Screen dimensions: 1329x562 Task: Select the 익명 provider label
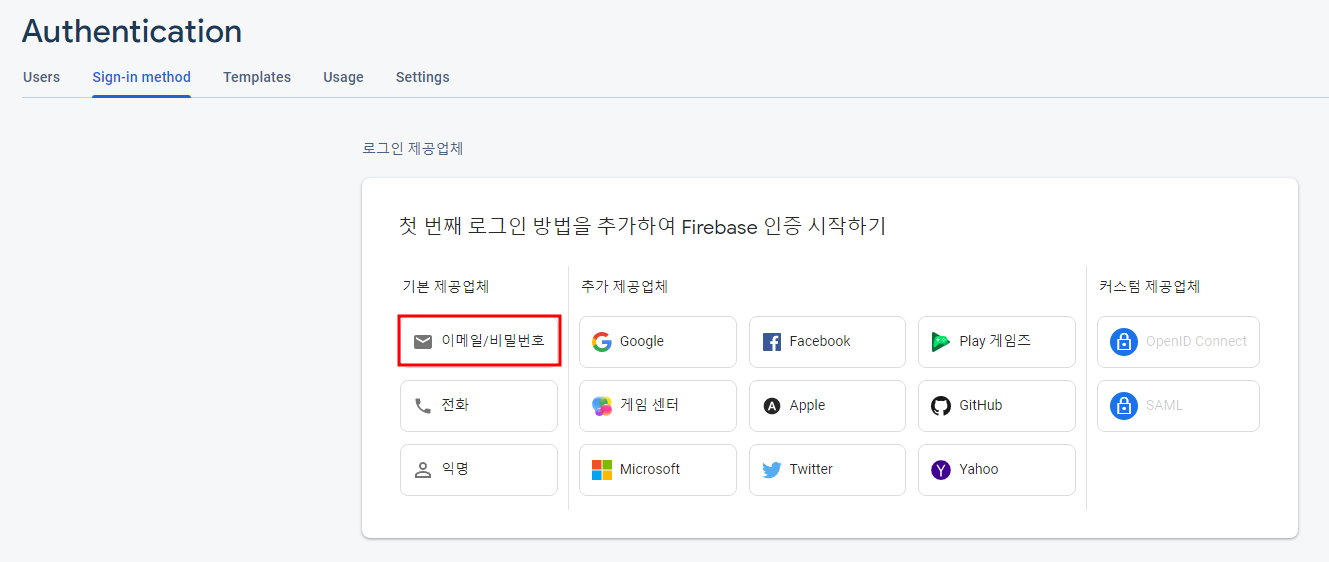(455, 469)
